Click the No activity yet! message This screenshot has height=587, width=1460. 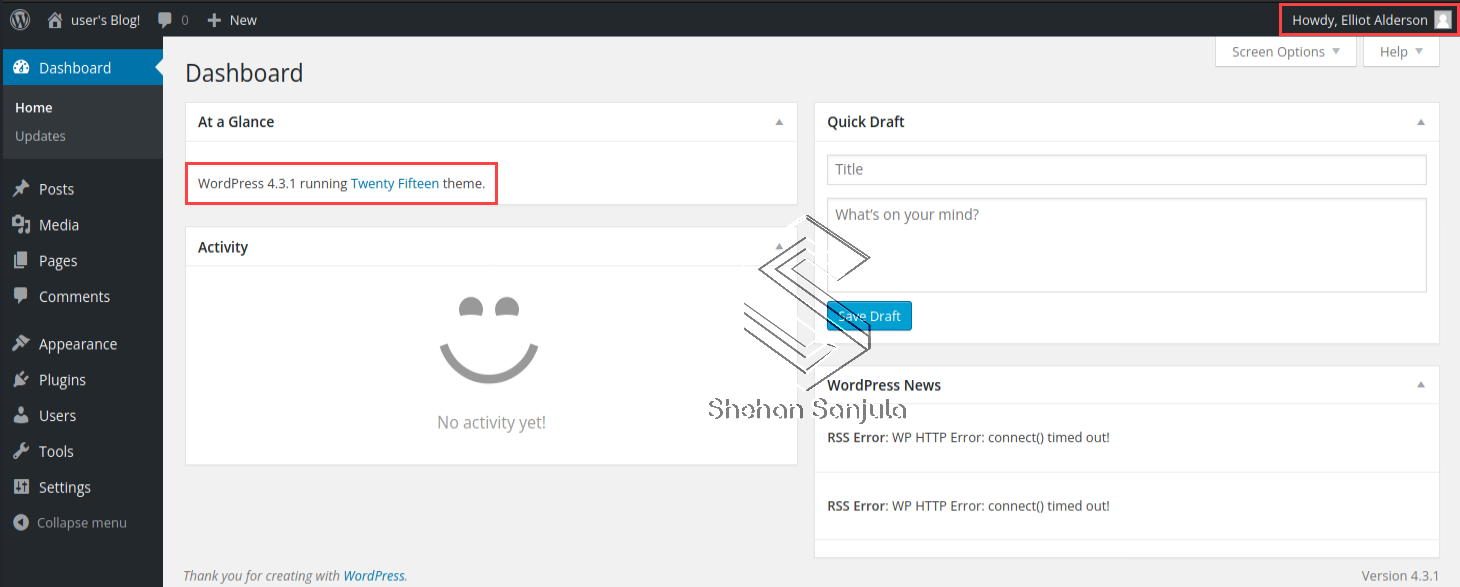(x=491, y=423)
